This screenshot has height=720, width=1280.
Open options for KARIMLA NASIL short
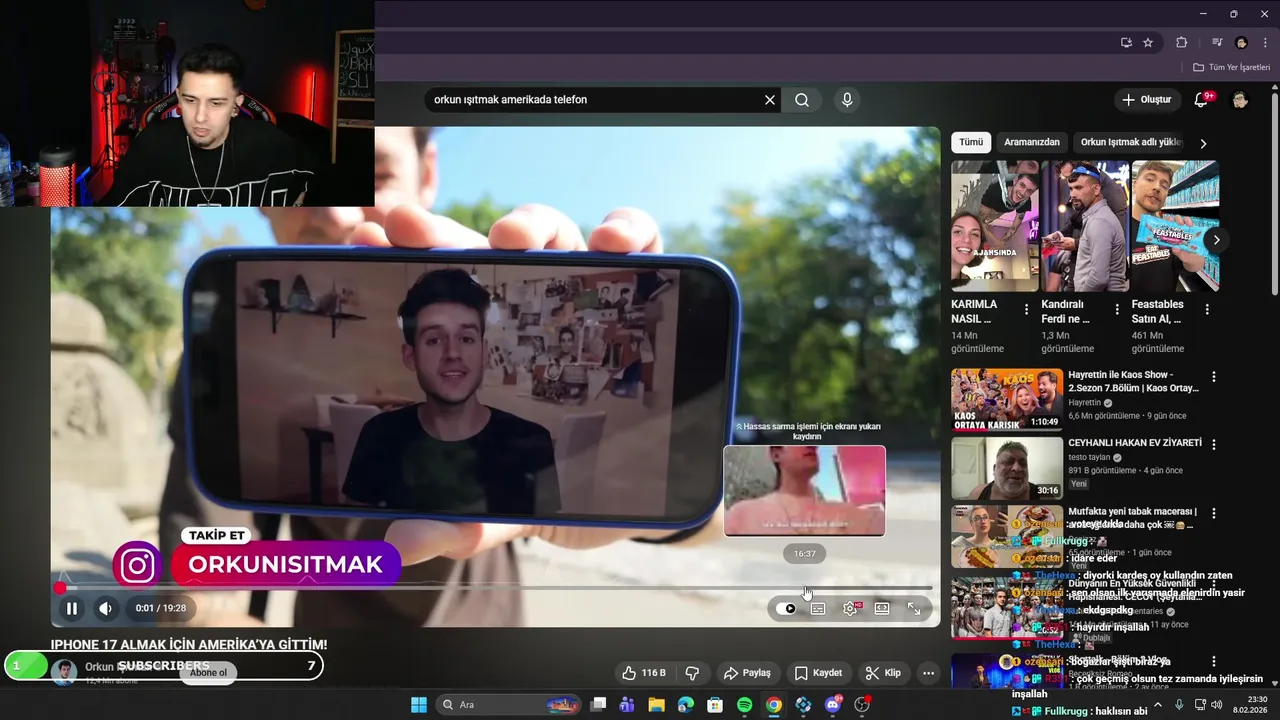(x=1026, y=310)
